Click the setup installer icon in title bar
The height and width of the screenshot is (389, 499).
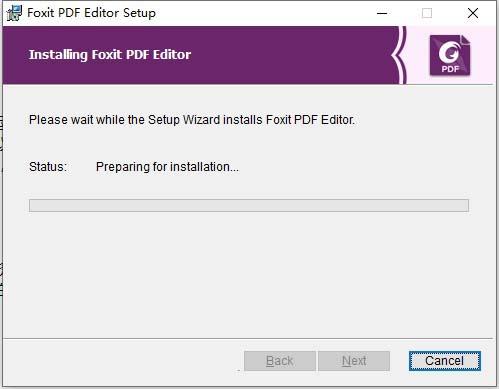14,13
